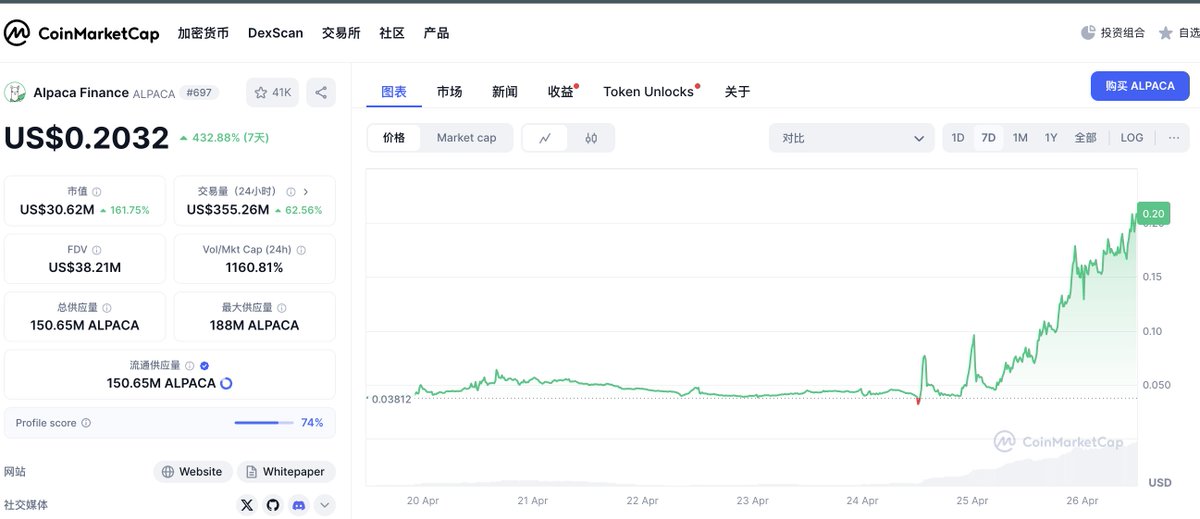Image resolution: width=1200 pixels, height=519 pixels.
Task: Open the Discord social link
Action: tap(298, 505)
